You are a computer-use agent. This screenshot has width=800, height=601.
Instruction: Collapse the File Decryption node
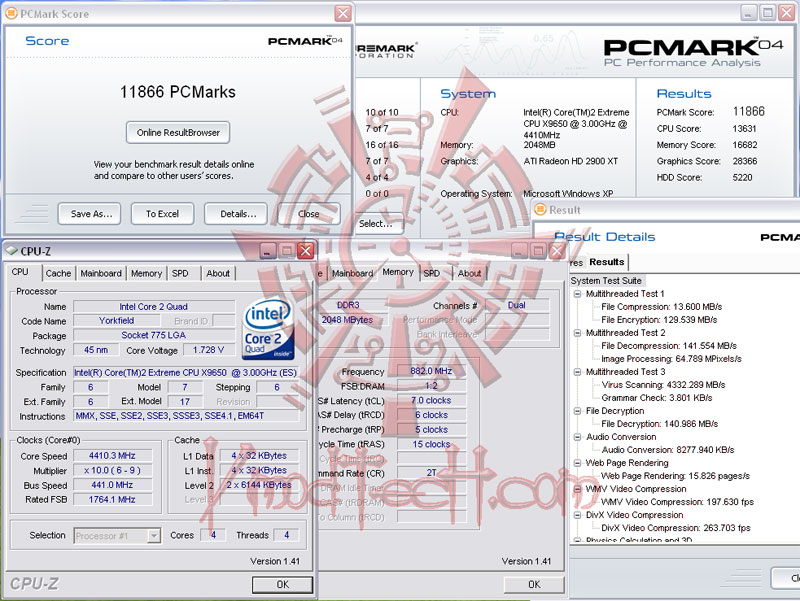tap(578, 411)
